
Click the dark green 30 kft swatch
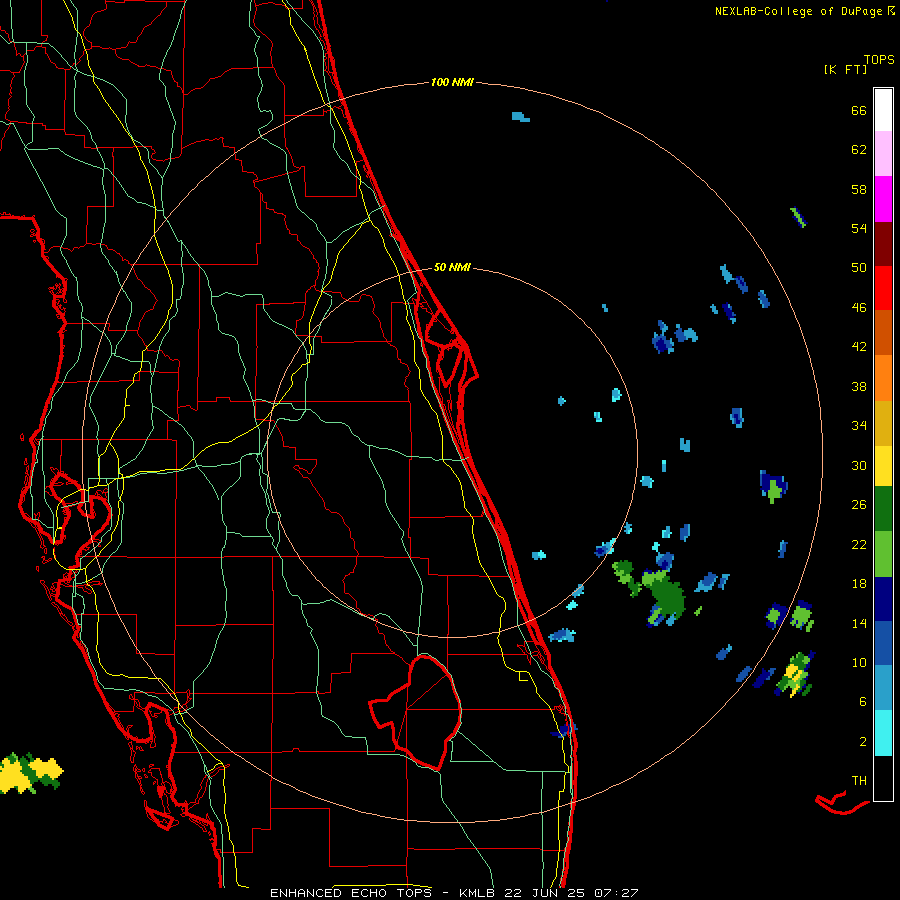click(883, 509)
